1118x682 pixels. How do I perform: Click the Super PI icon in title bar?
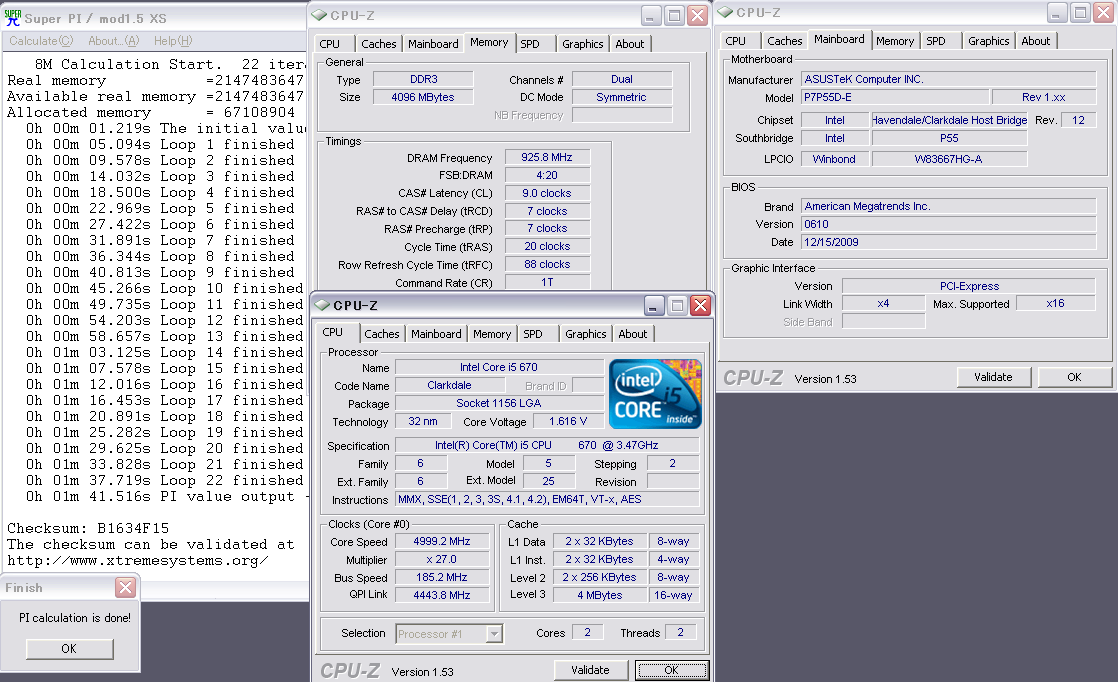pos(13,19)
